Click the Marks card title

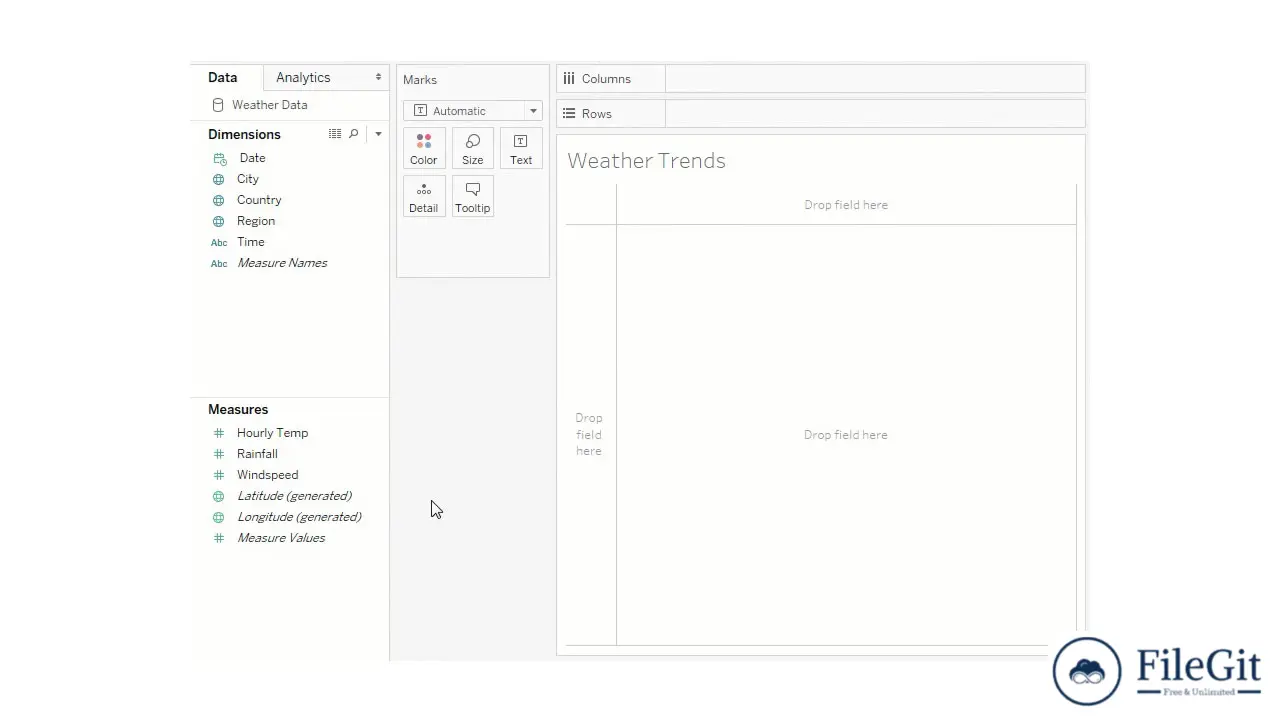420,80
